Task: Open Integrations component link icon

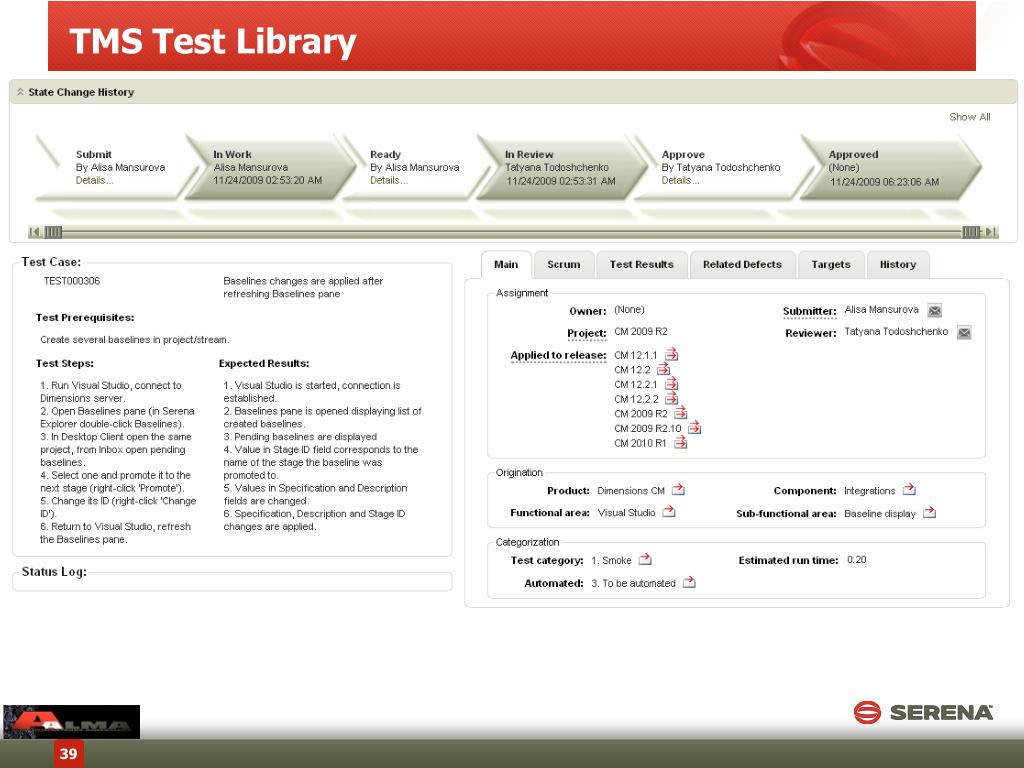Action: (x=909, y=489)
